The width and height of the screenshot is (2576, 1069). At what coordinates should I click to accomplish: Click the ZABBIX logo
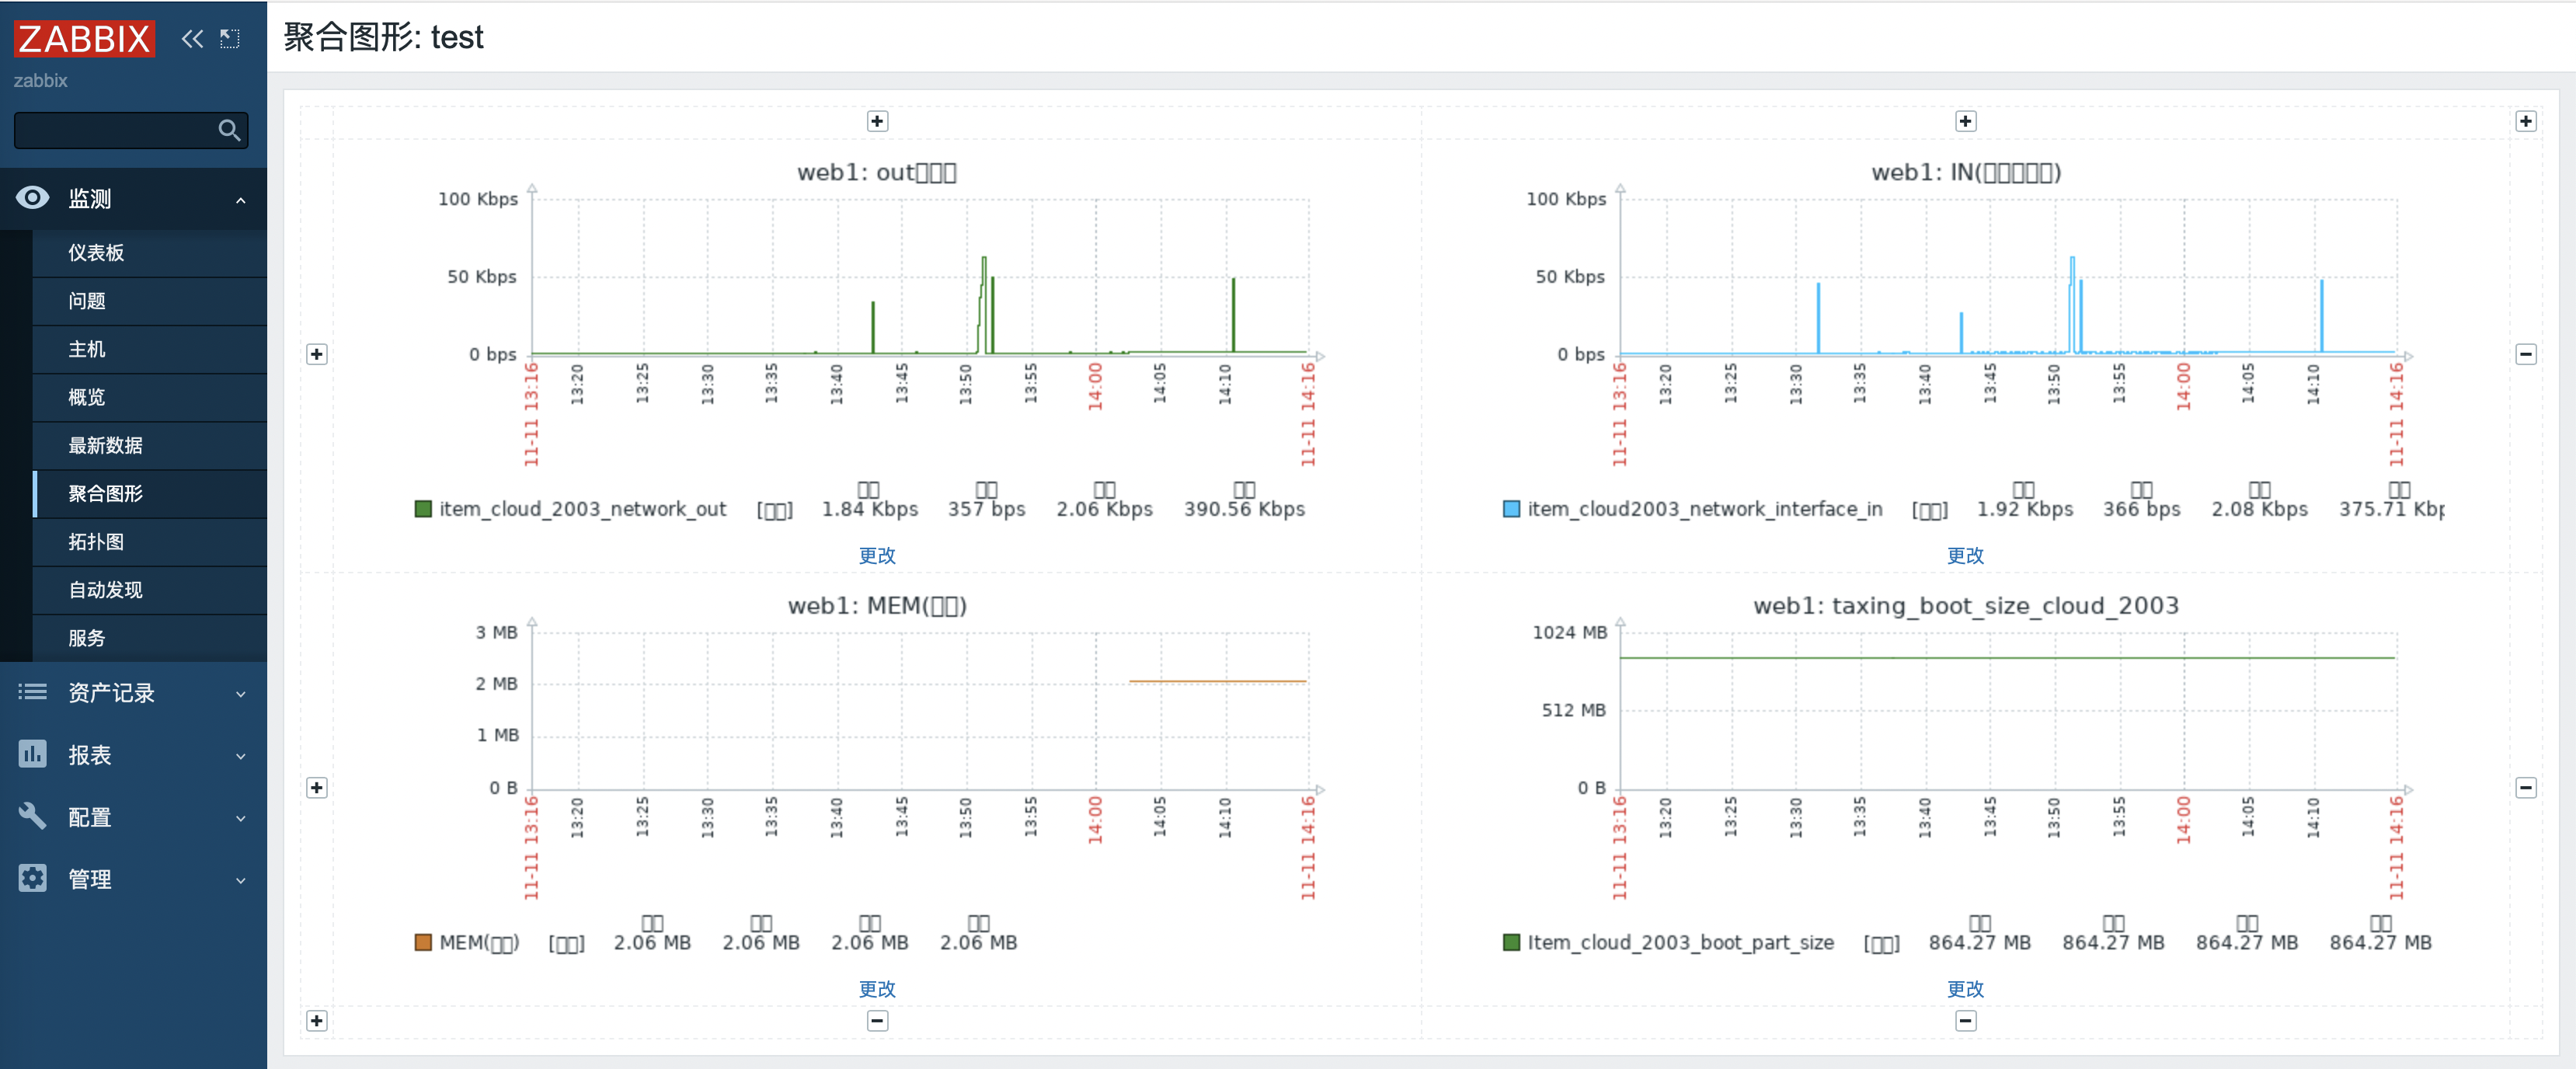click(85, 39)
